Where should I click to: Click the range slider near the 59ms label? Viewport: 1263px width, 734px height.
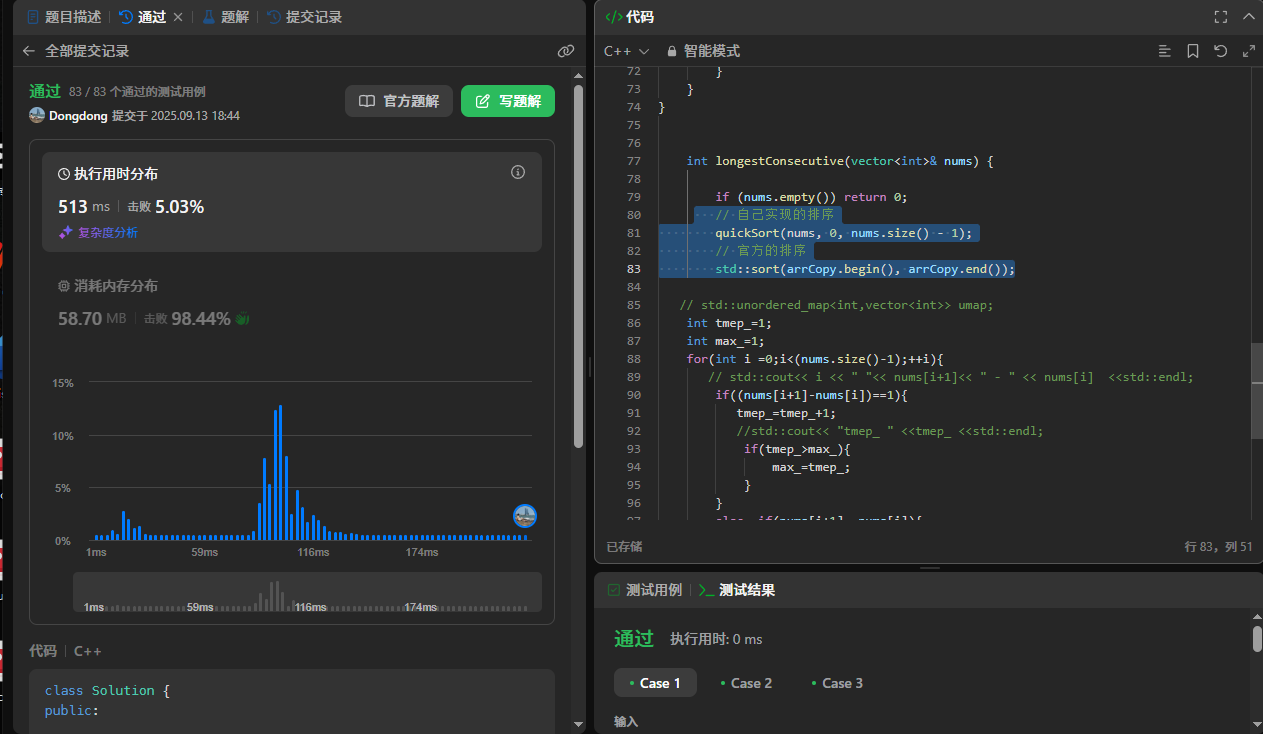pyautogui.click(x=200, y=607)
